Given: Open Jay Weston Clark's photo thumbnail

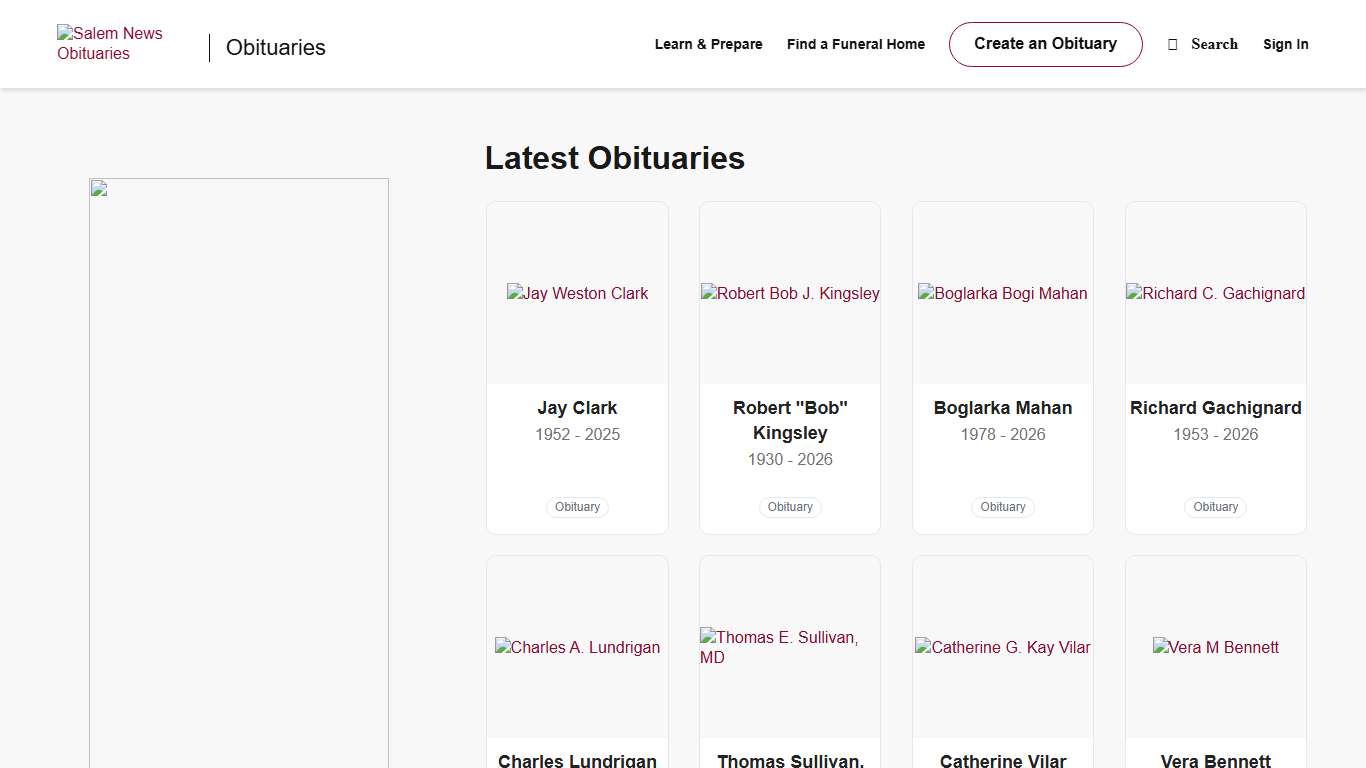Looking at the screenshot, I should 577,293.
